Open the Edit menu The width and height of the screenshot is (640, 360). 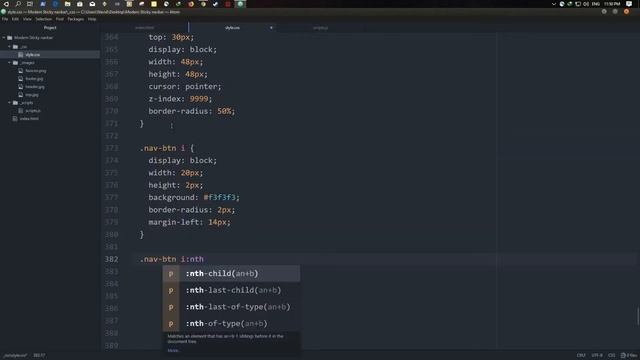(x=15, y=19)
